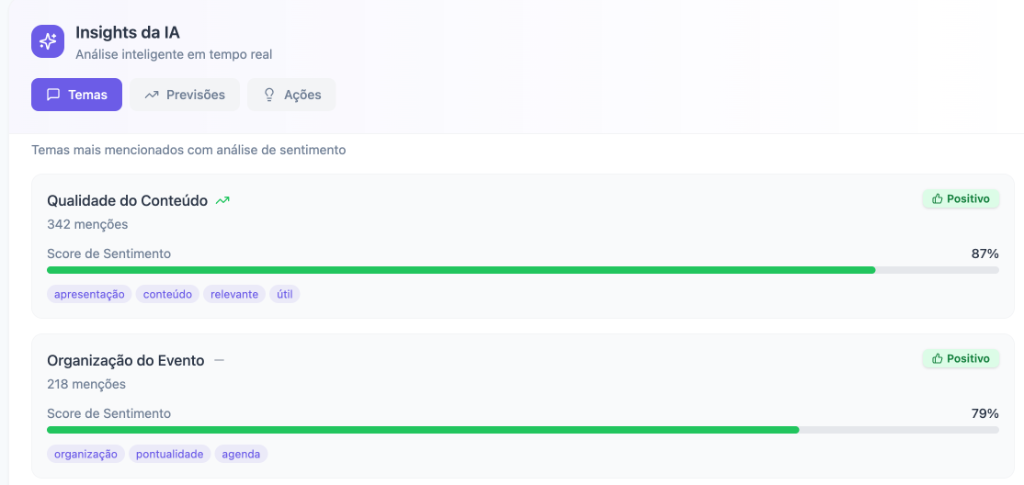Select the conteúdo tag chip
The width and height of the screenshot is (1024, 485).
(167, 294)
